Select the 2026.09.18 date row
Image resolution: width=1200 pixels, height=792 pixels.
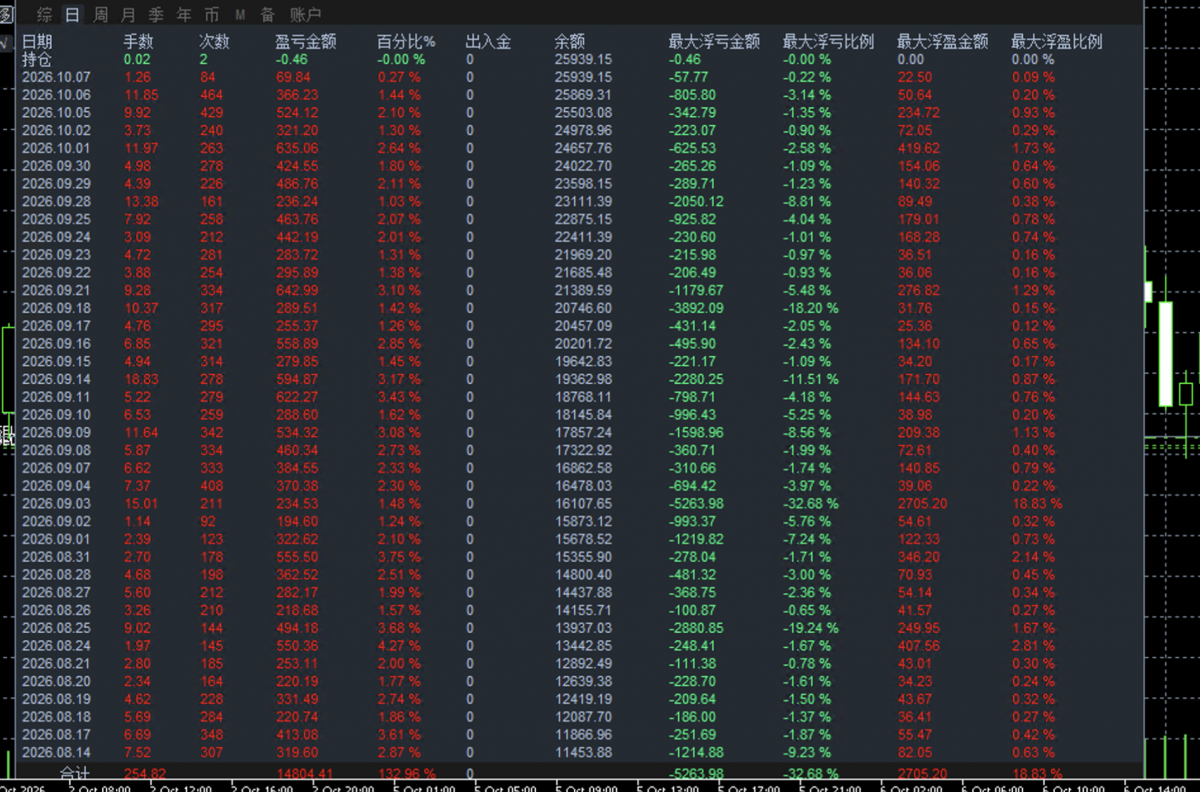56,308
